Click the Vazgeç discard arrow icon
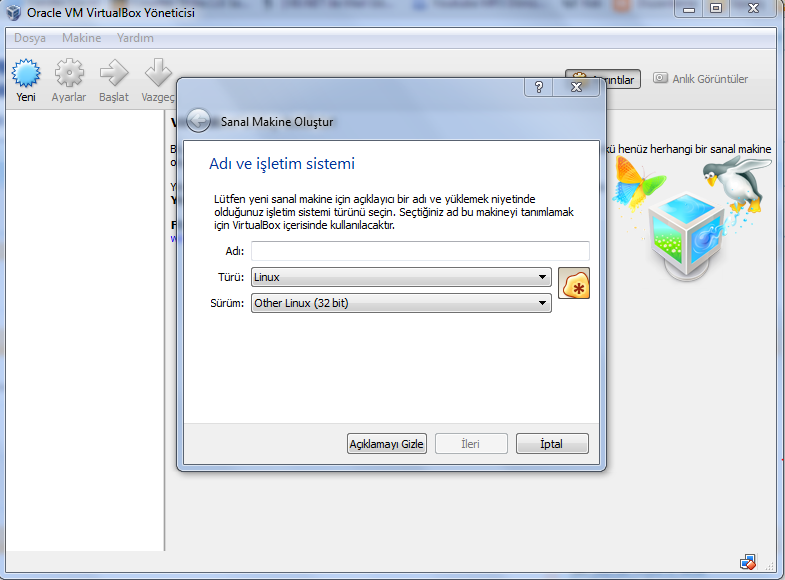The image size is (785, 580). point(158,80)
